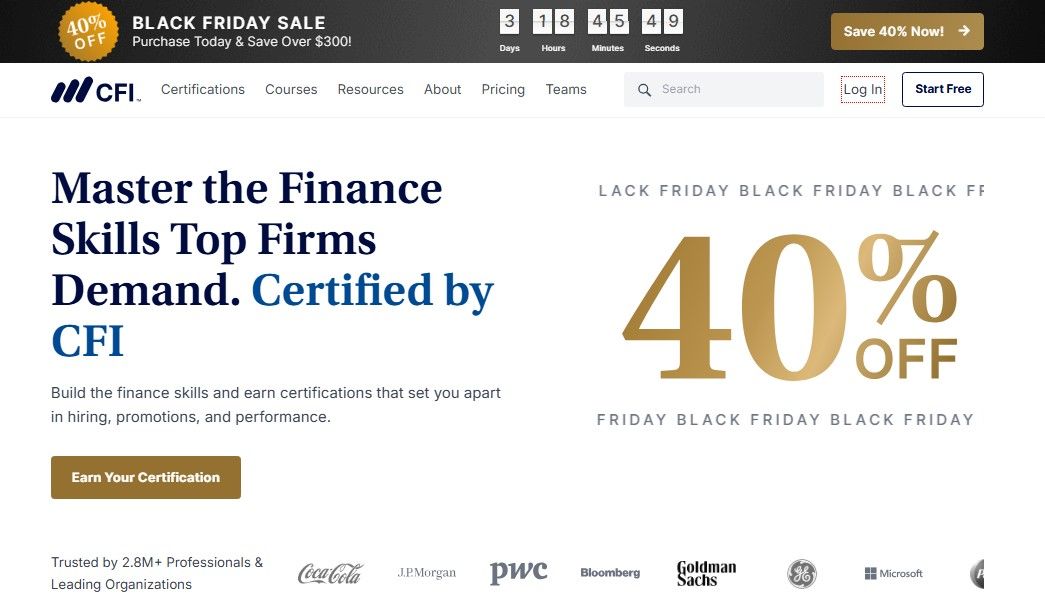Click the Start Free button
This screenshot has width=1045, height=615.
point(942,89)
